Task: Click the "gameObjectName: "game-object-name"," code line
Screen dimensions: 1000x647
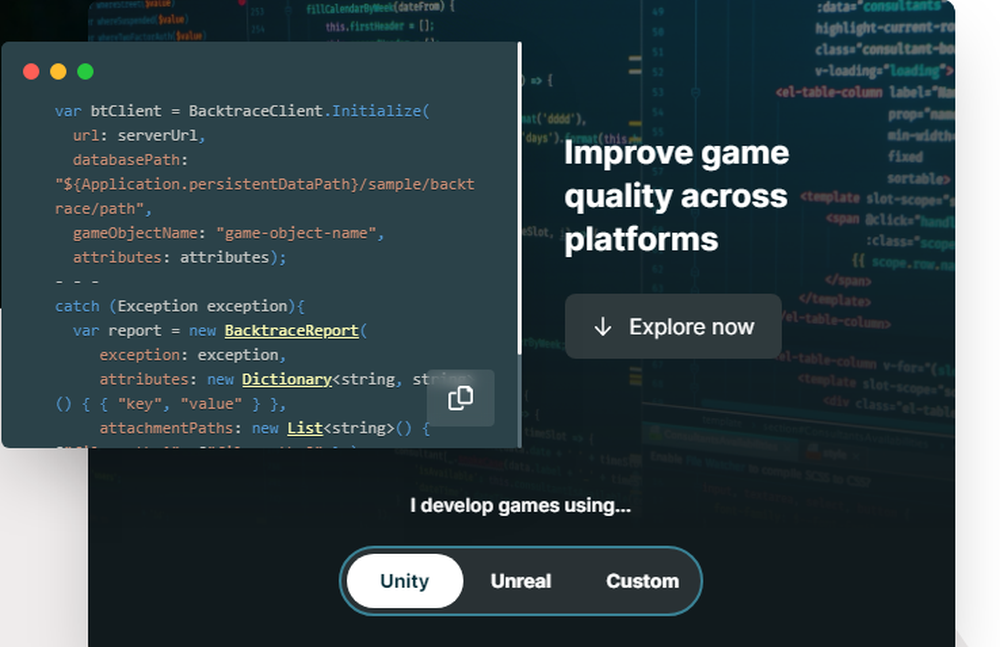Action: point(228,234)
